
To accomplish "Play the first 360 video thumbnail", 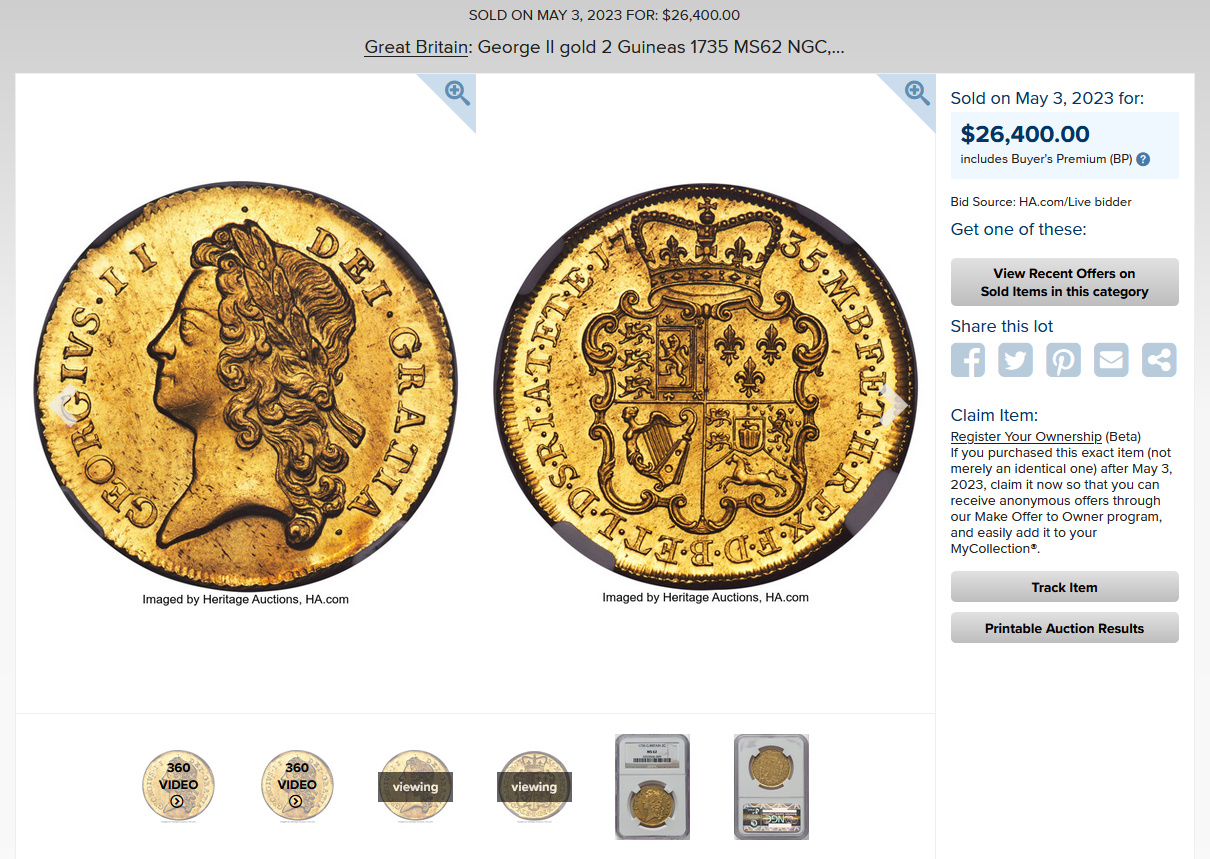I will coord(178,786).
